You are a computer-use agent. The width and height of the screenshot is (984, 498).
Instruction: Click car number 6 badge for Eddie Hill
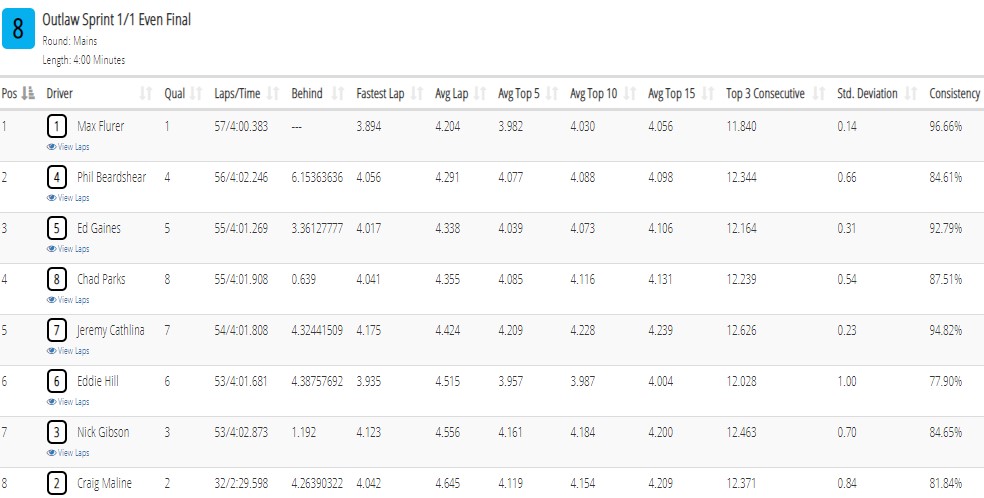[56, 381]
